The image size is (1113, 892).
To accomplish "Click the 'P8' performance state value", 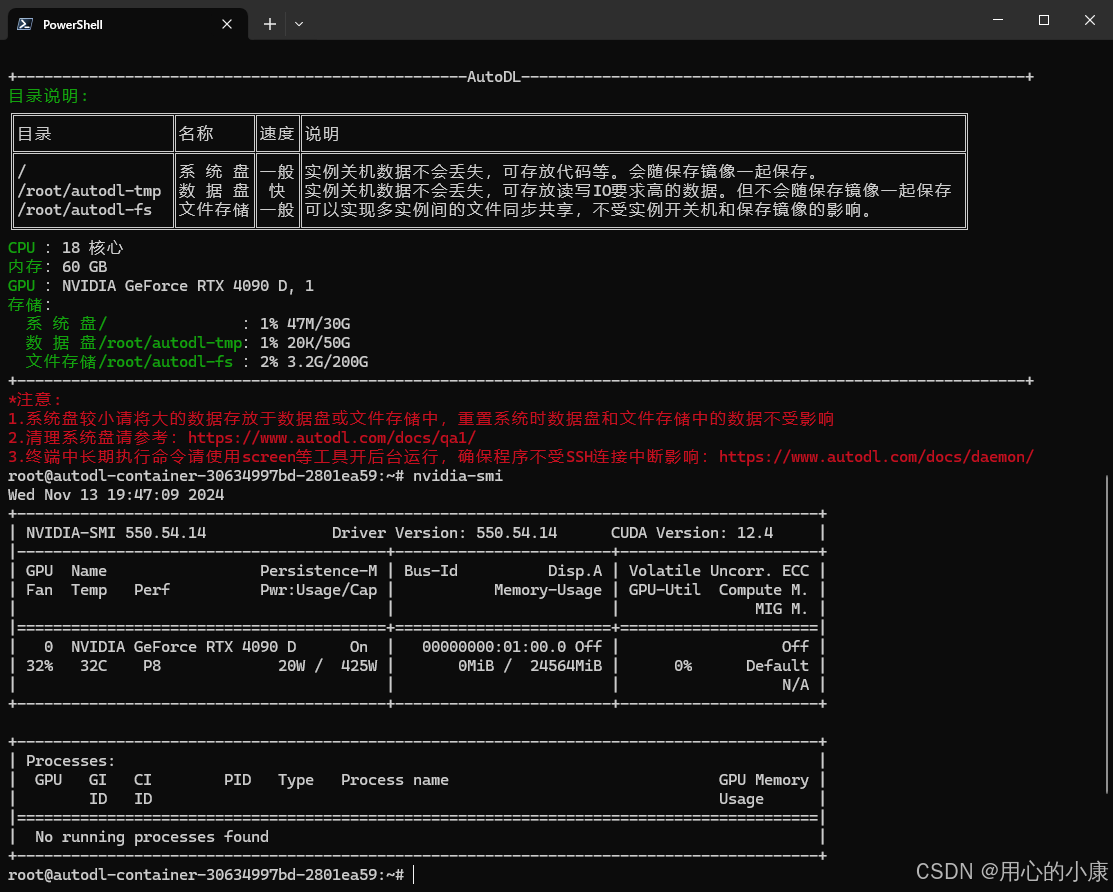I will [x=152, y=666].
